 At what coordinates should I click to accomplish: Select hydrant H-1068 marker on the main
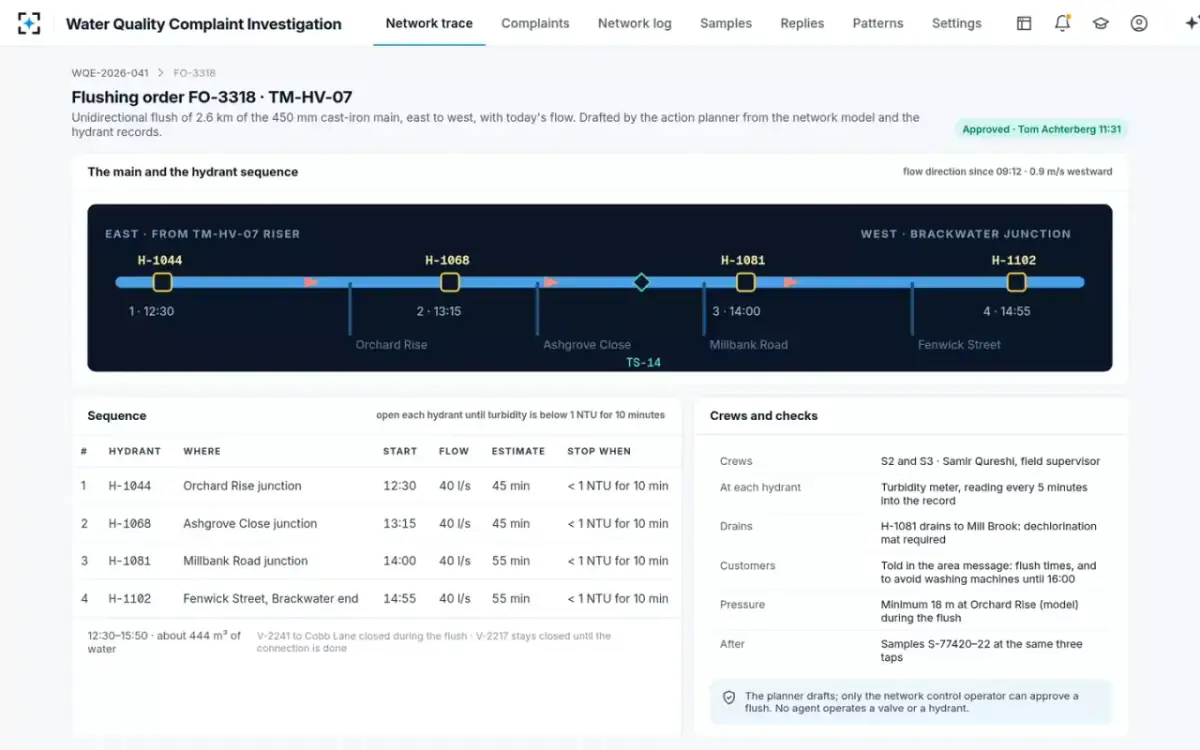(450, 282)
